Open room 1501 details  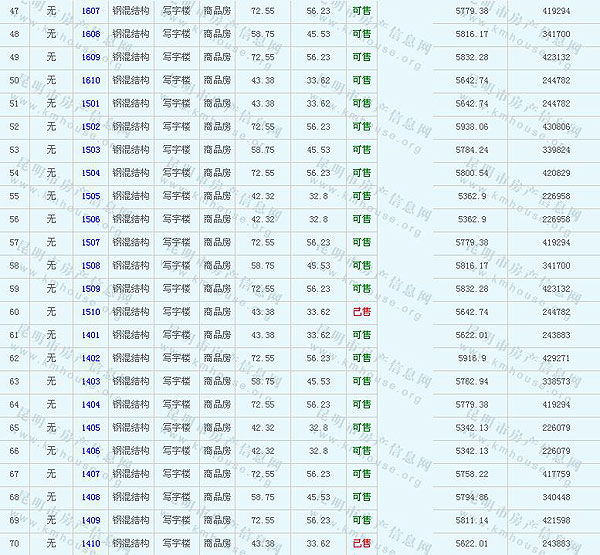[x=91, y=103]
